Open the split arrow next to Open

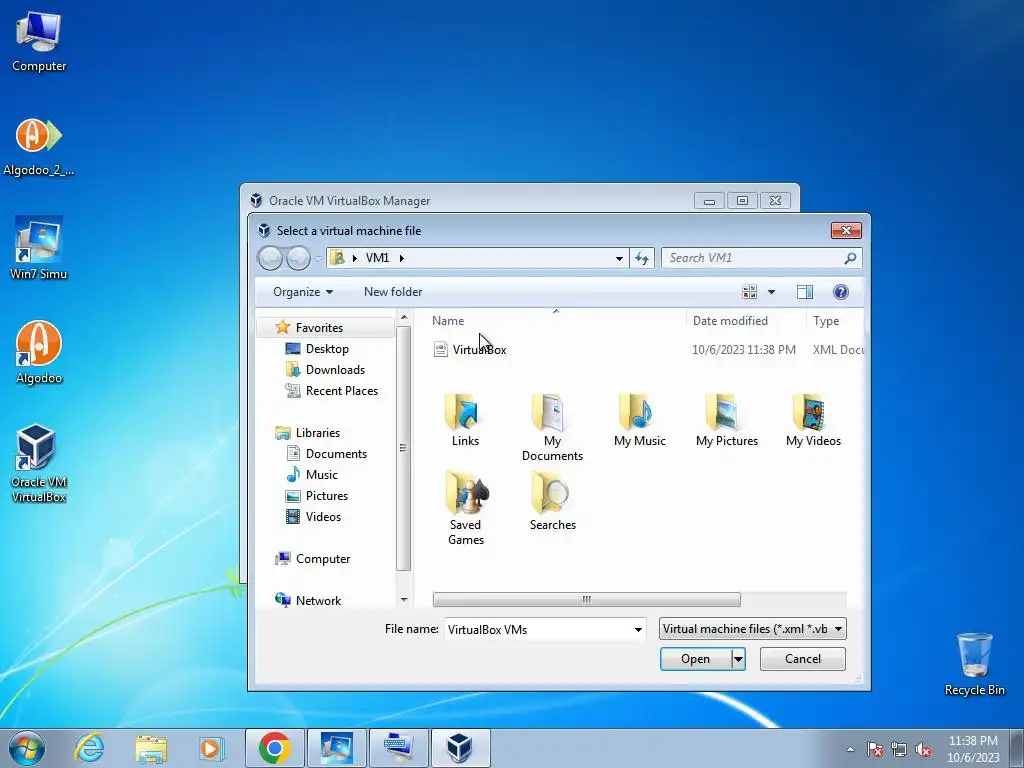[x=738, y=659]
